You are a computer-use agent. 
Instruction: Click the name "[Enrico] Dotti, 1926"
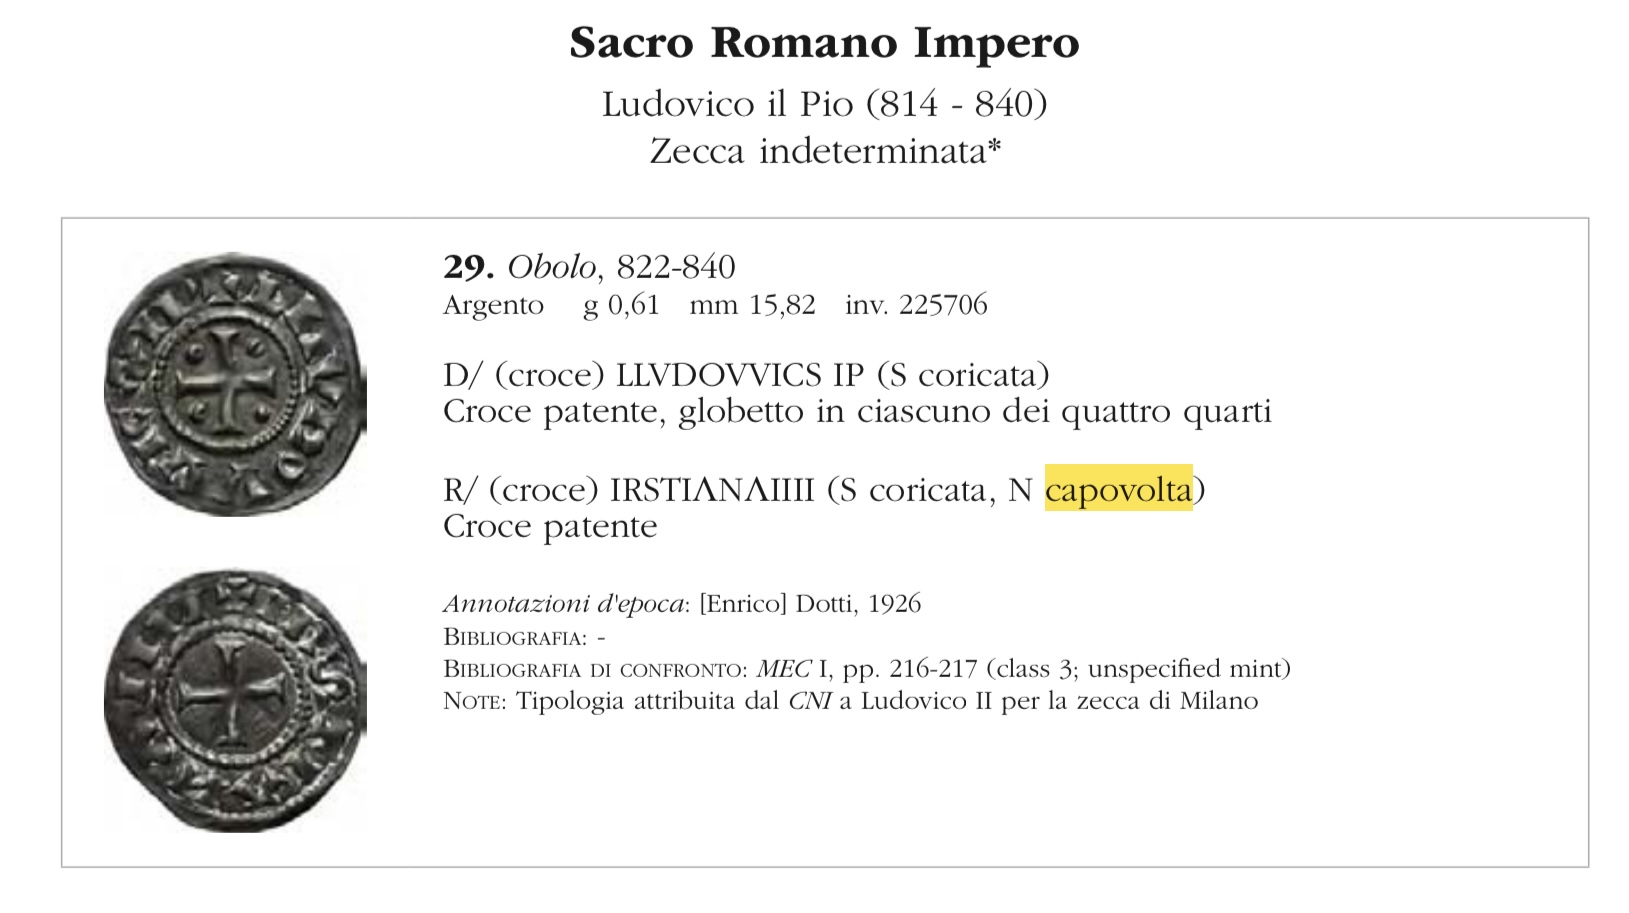click(x=810, y=604)
